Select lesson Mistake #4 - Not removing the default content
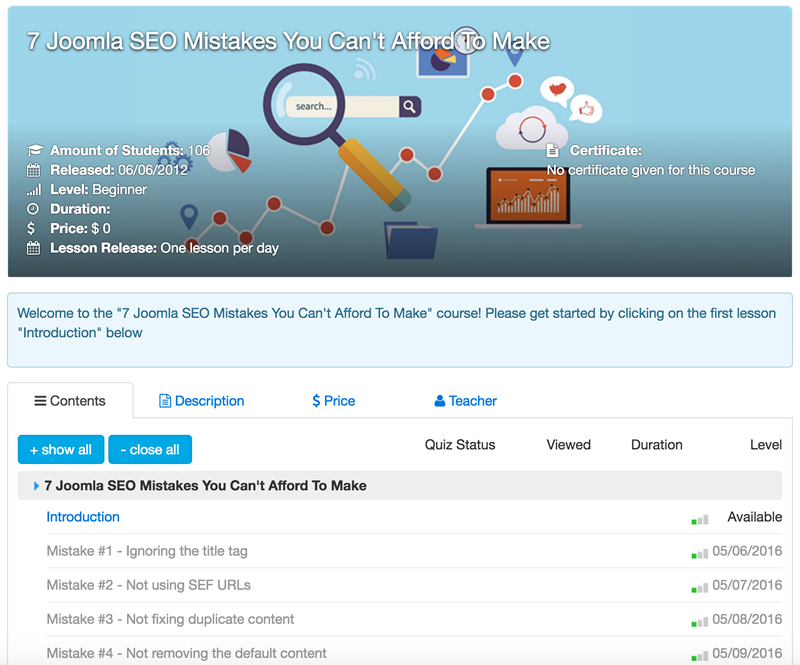800x665 pixels. [186, 653]
